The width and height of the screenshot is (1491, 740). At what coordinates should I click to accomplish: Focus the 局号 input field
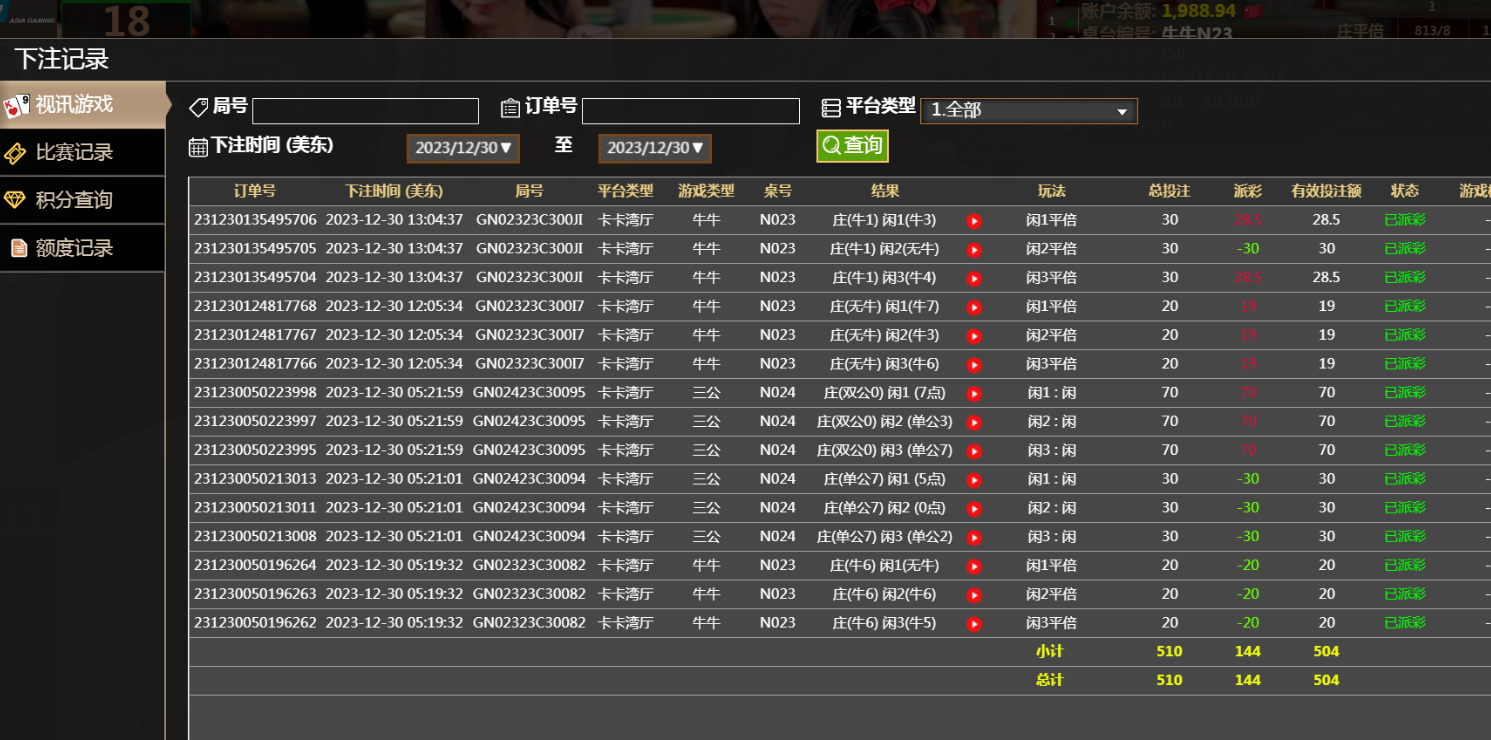pyautogui.click(x=365, y=111)
